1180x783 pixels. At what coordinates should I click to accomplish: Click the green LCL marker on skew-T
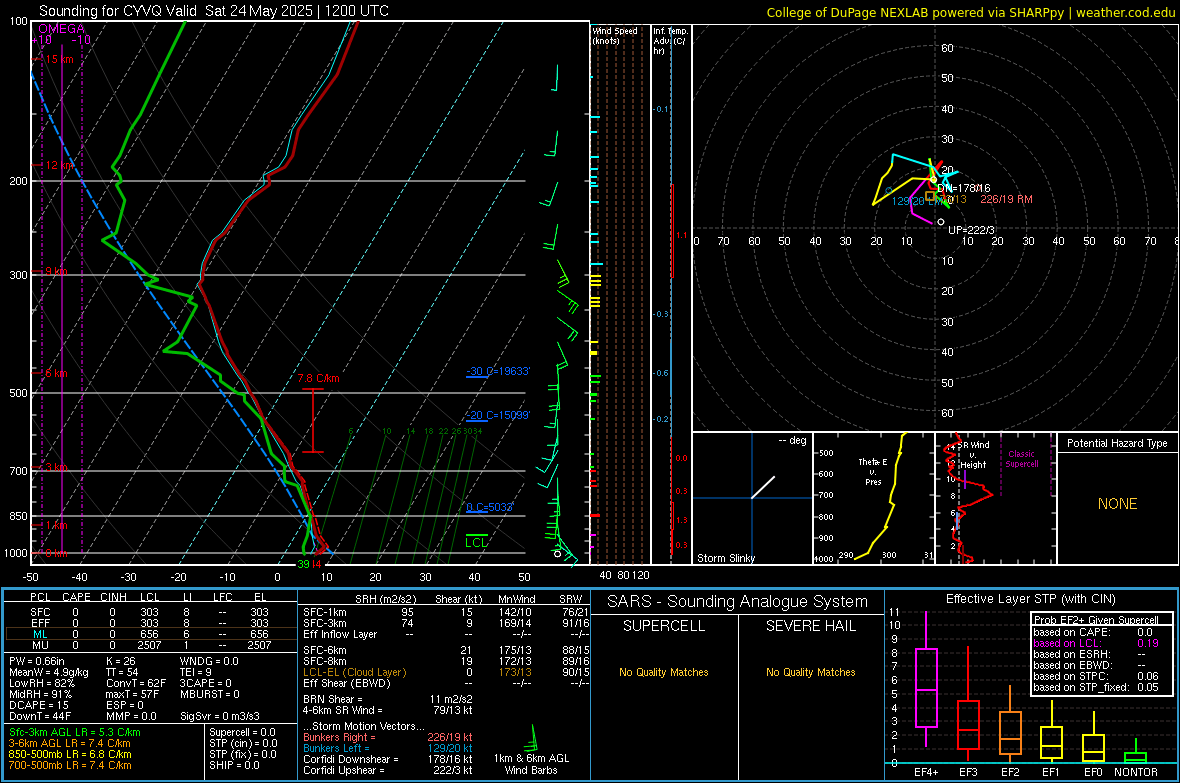coord(476,542)
